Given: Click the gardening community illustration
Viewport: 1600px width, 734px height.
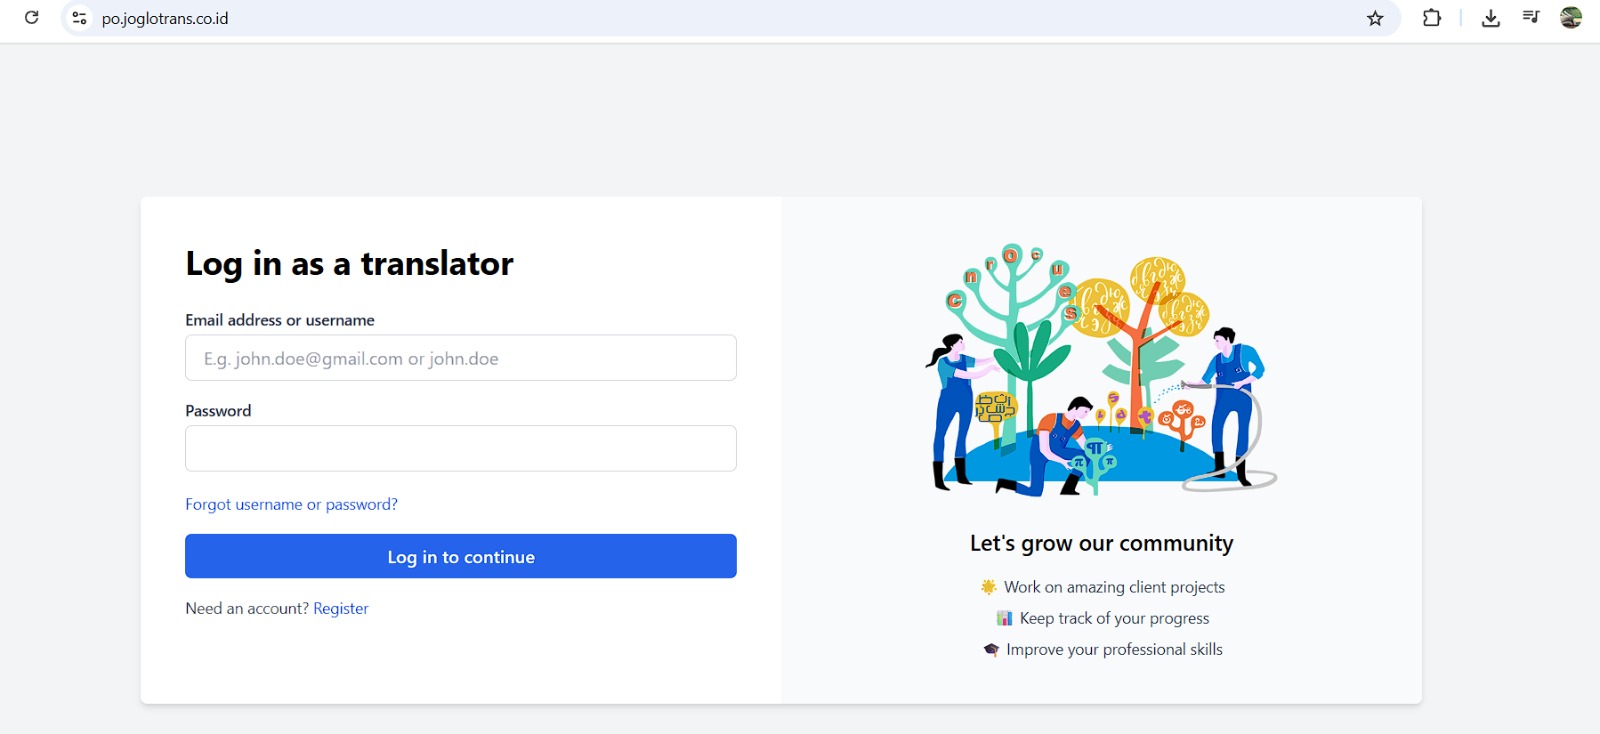Looking at the screenshot, I should (1101, 369).
